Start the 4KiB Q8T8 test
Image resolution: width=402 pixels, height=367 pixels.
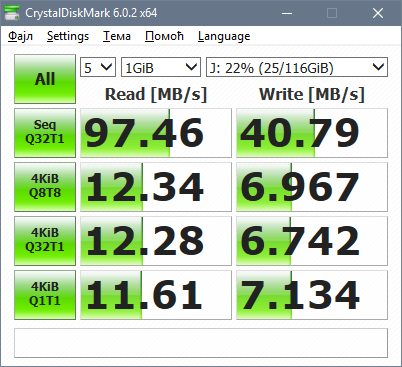point(45,187)
